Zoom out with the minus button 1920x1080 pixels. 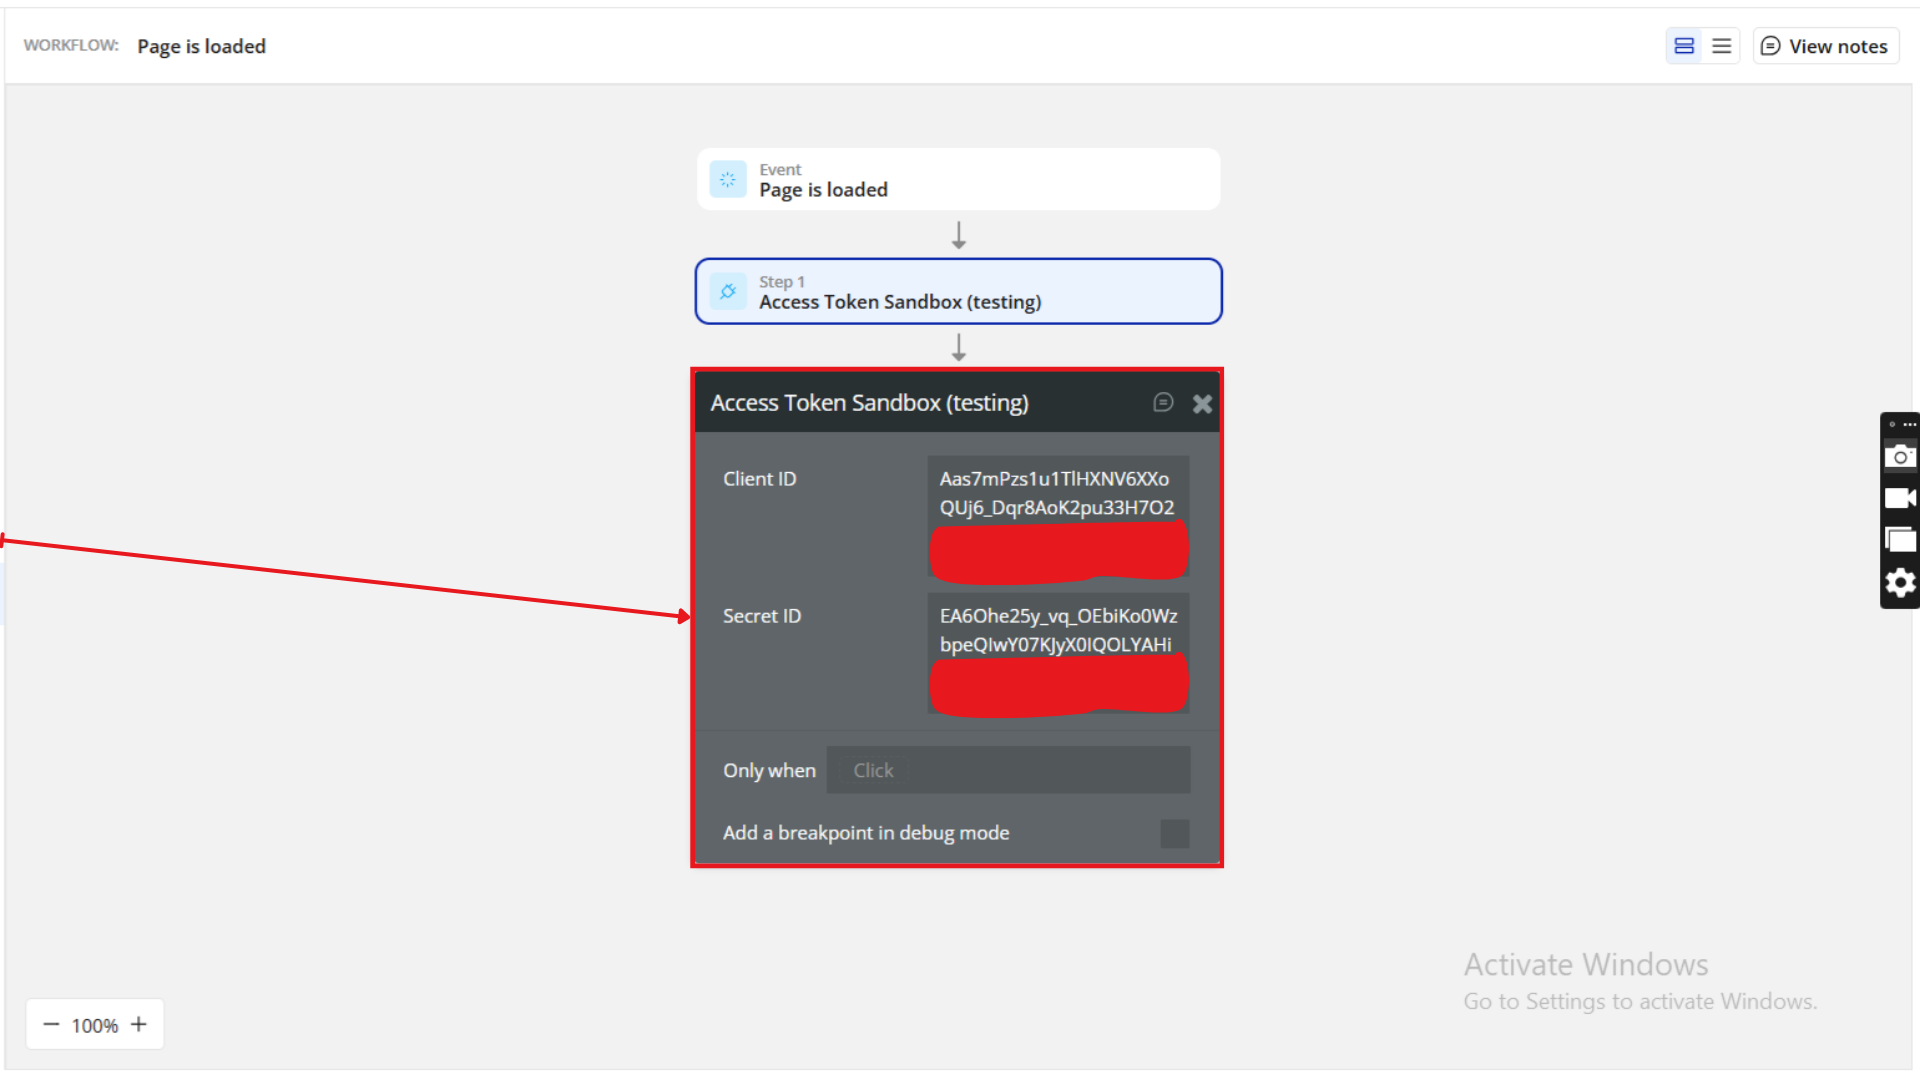pos(51,1025)
